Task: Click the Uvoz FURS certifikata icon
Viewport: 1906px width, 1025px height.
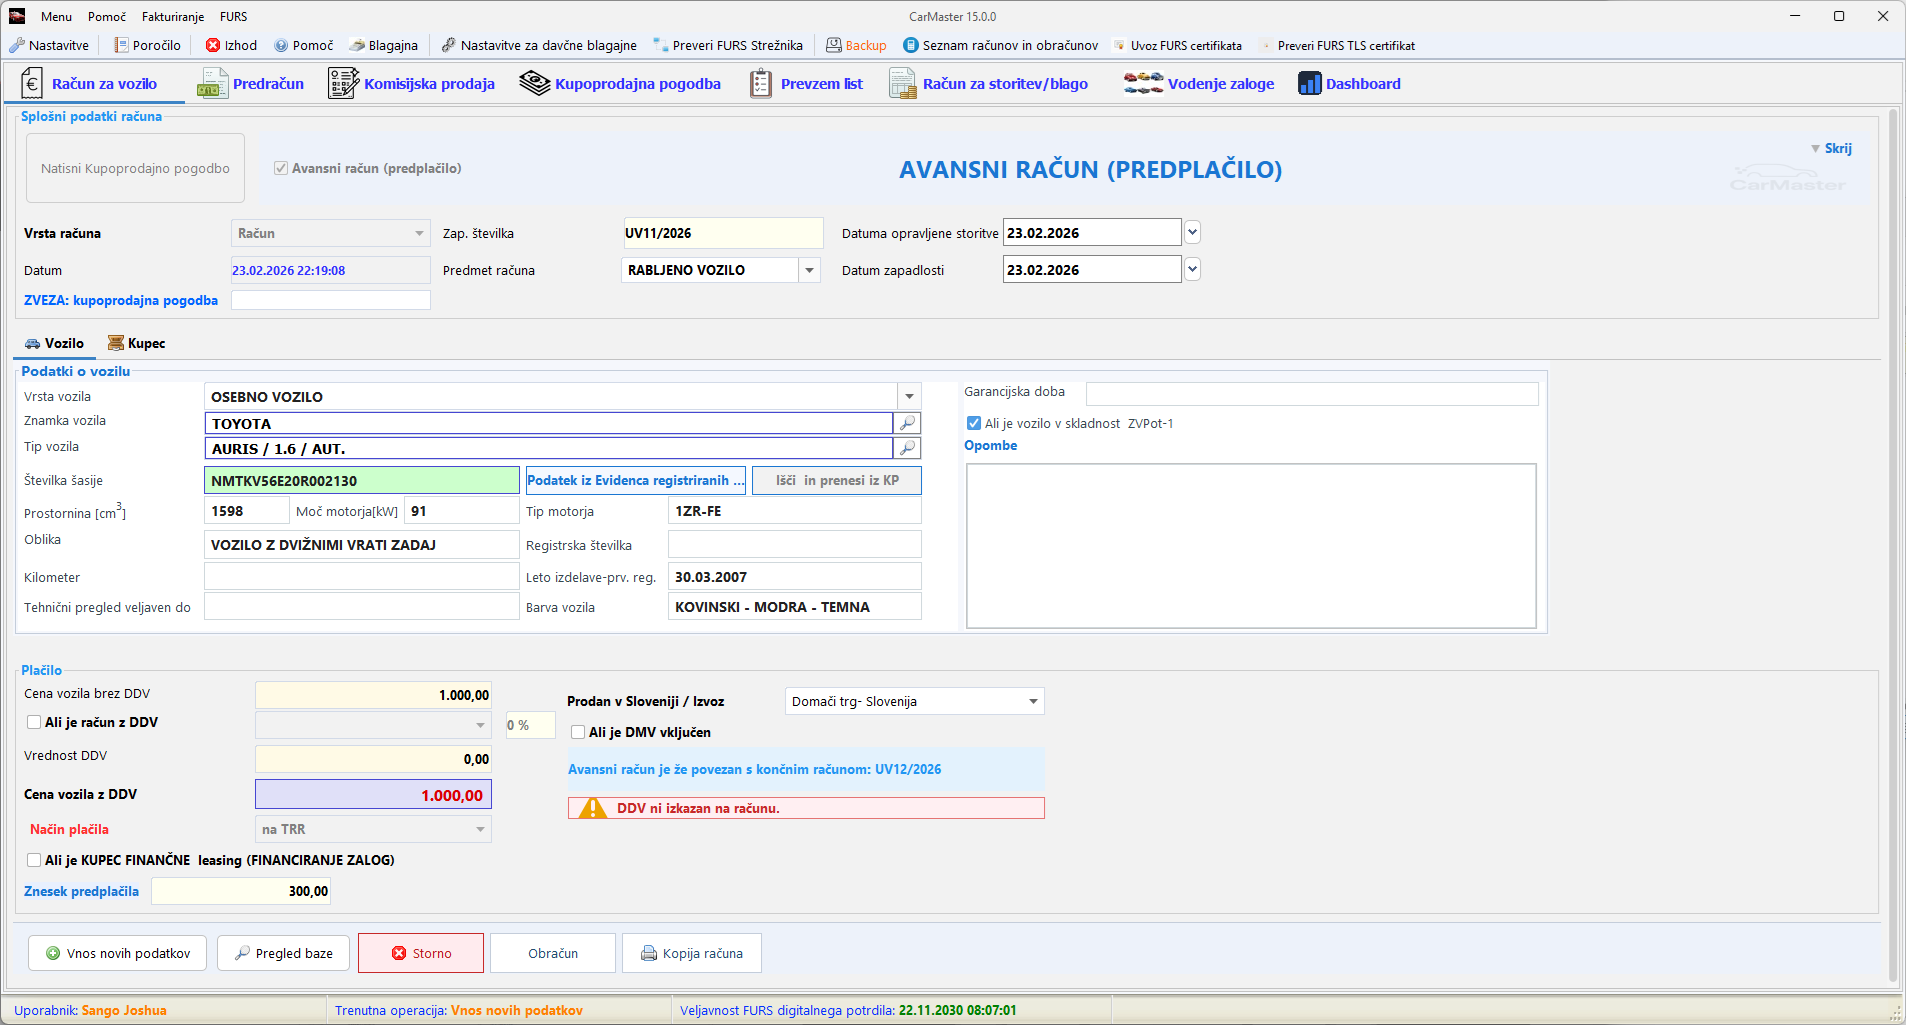Action: pos(1120,45)
